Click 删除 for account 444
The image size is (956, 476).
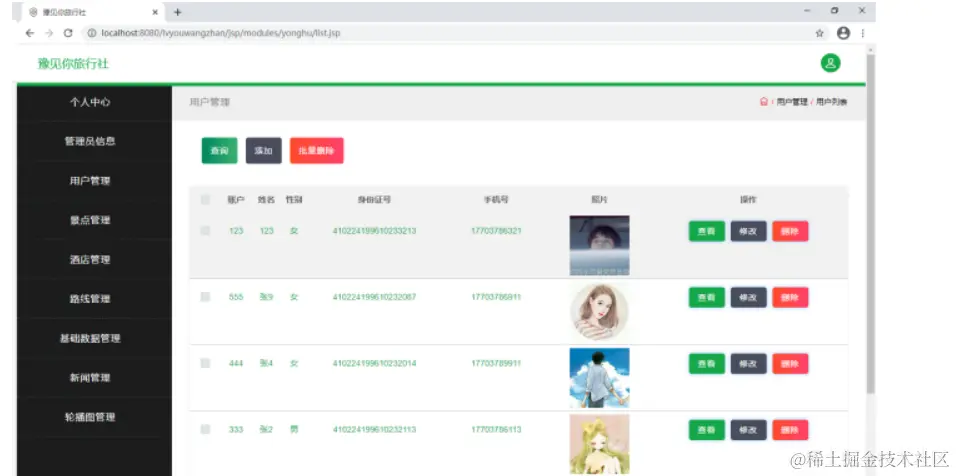[790, 364]
